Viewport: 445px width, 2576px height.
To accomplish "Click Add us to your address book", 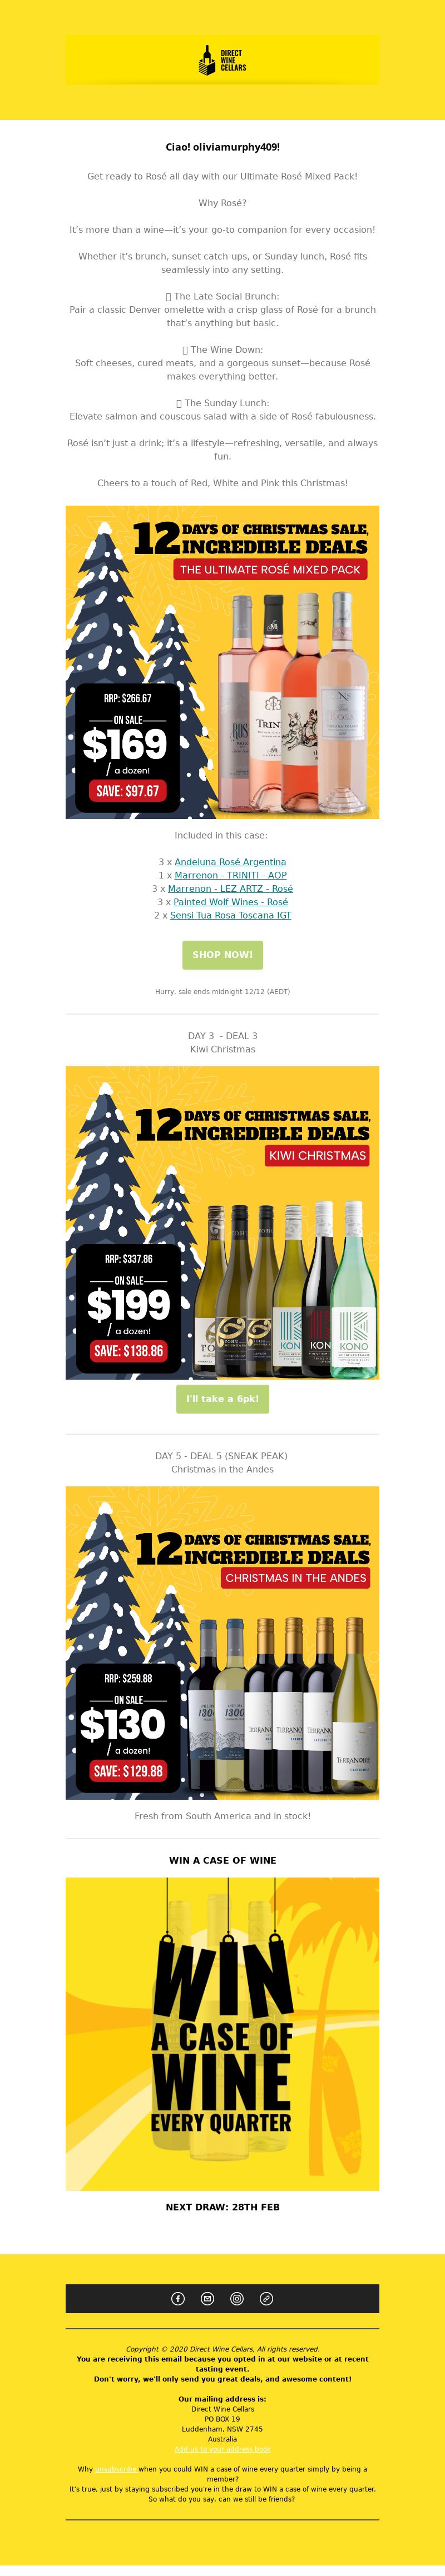I will click(x=222, y=2449).
